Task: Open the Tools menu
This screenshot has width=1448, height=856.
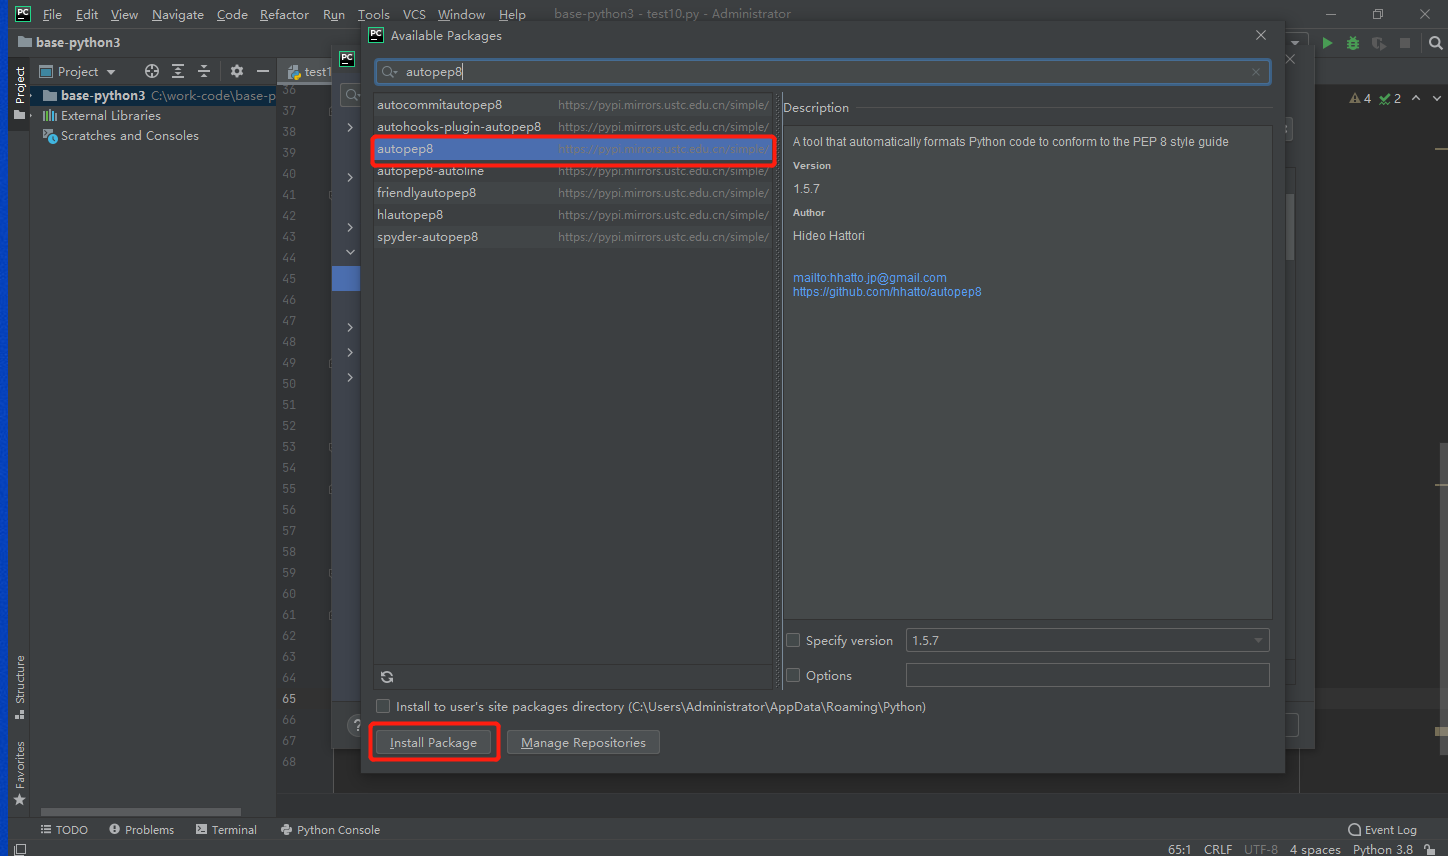Action: click(x=374, y=14)
